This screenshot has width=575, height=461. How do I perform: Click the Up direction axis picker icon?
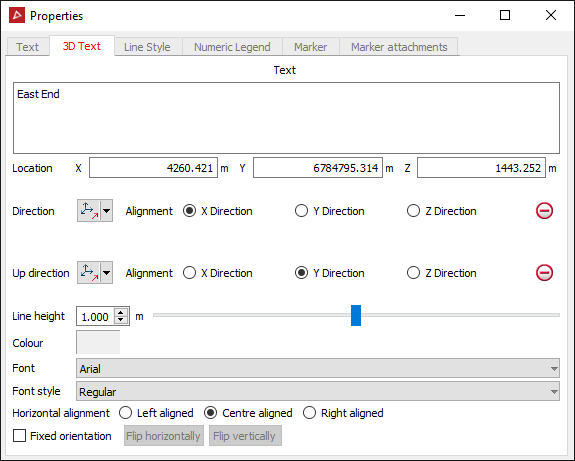pyautogui.click(x=89, y=273)
